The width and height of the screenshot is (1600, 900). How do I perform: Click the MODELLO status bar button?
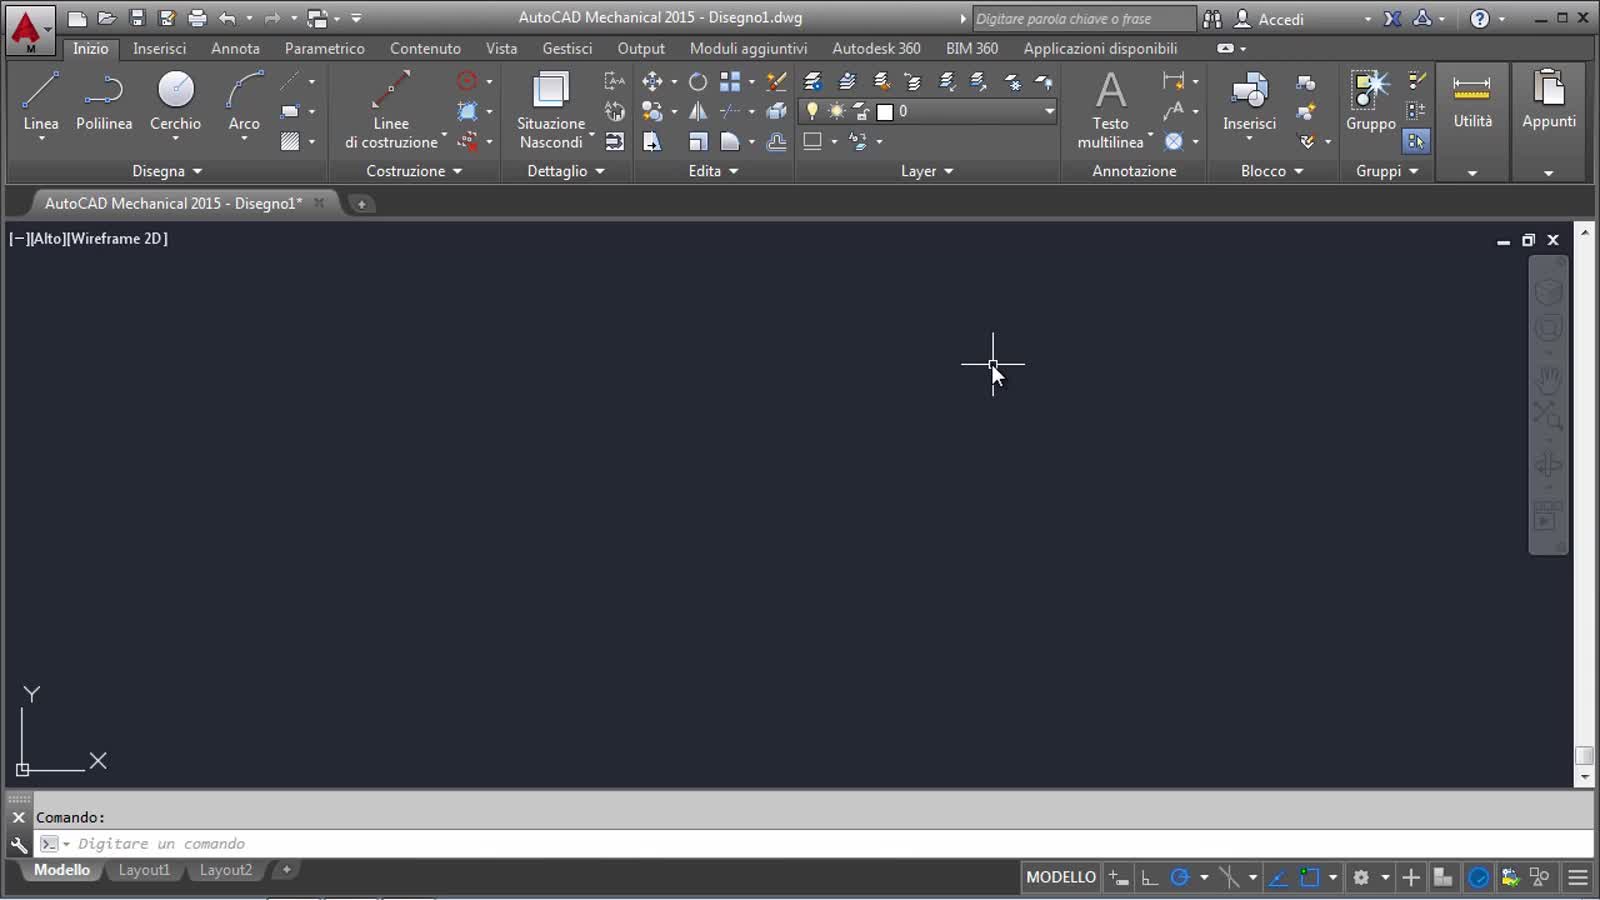[x=1060, y=877]
